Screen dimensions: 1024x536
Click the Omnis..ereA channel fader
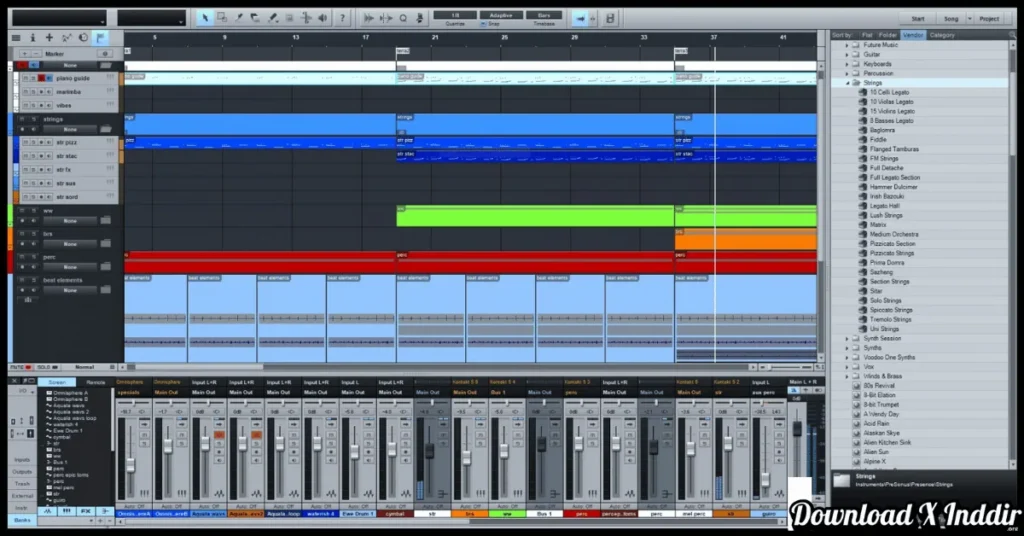pos(131,465)
